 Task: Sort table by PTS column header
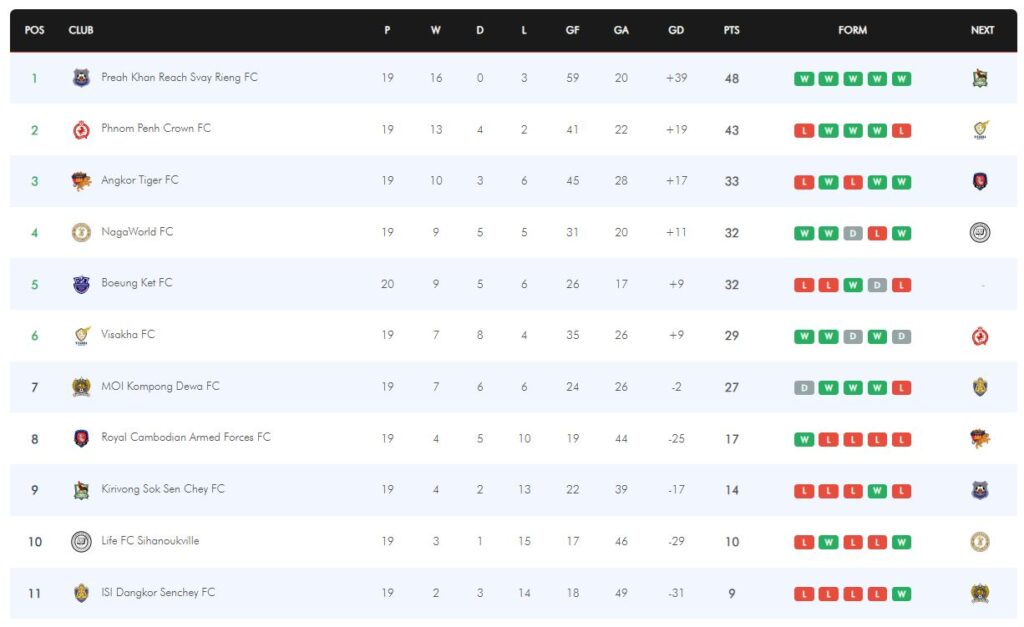click(x=731, y=30)
